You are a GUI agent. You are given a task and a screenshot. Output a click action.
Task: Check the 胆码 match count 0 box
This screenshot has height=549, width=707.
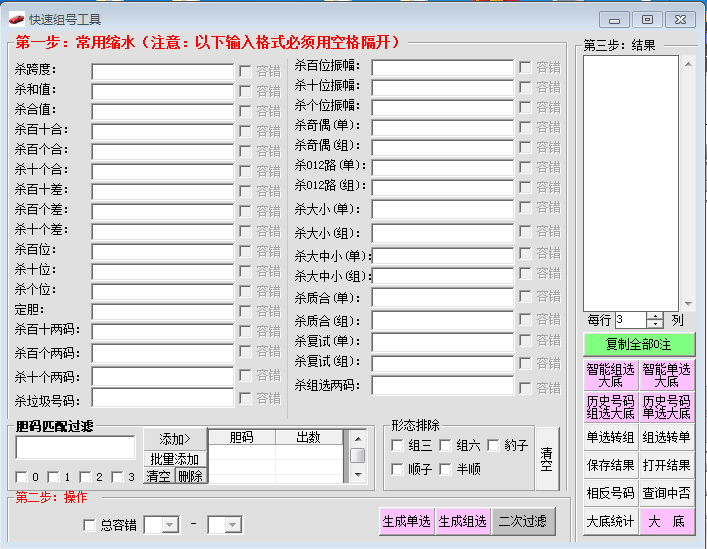click(21, 477)
